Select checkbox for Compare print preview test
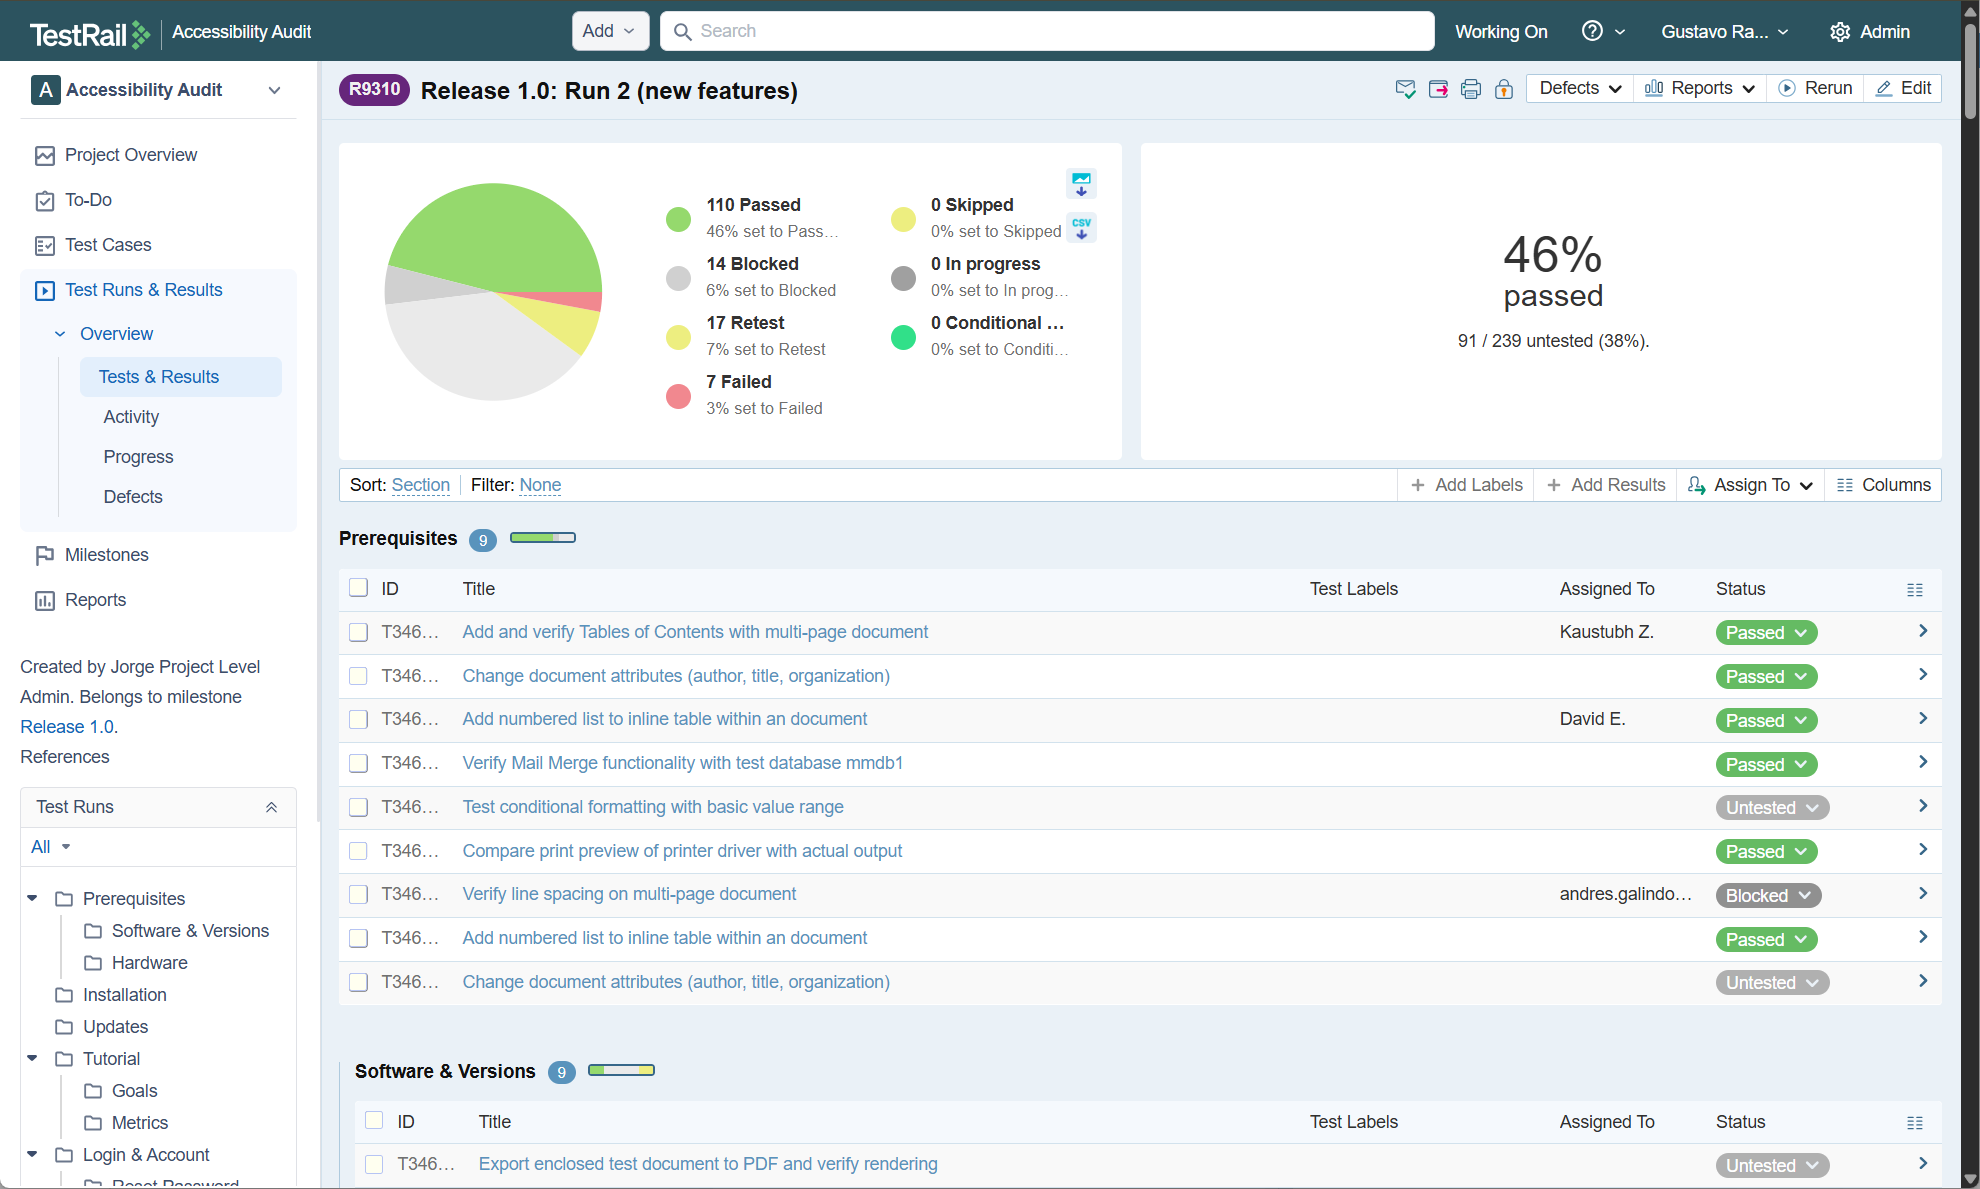The height and width of the screenshot is (1189, 1980). point(358,851)
